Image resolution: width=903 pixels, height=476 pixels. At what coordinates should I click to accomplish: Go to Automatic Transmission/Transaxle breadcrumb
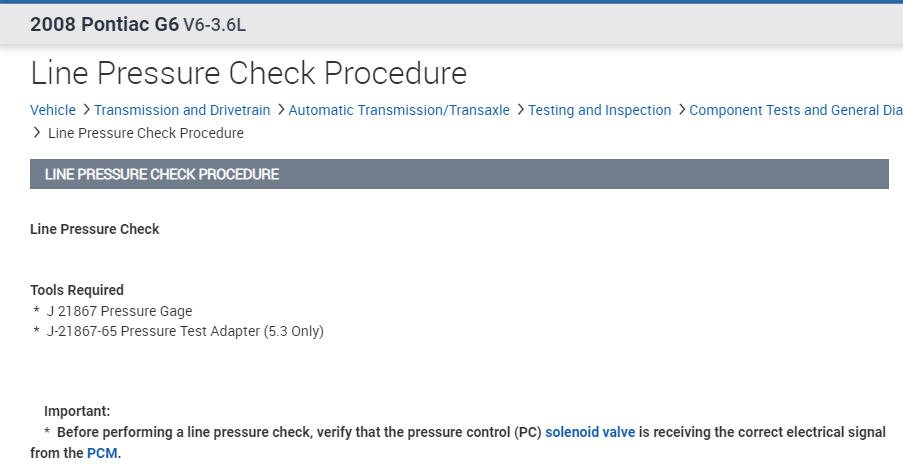pyautogui.click(x=399, y=110)
